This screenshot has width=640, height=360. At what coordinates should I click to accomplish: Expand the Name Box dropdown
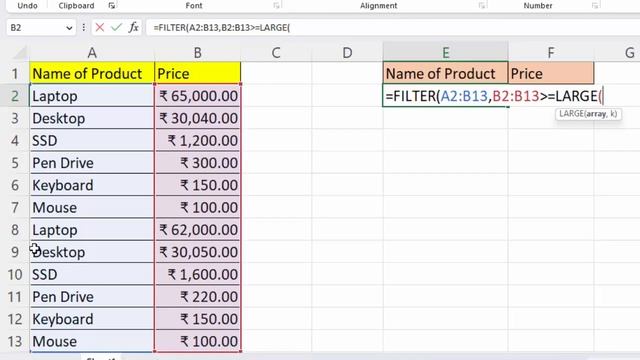(x=69, y=28)
